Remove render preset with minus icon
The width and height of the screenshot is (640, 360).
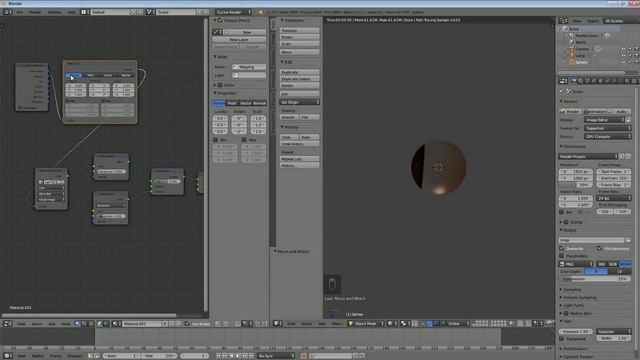point(628,156)
